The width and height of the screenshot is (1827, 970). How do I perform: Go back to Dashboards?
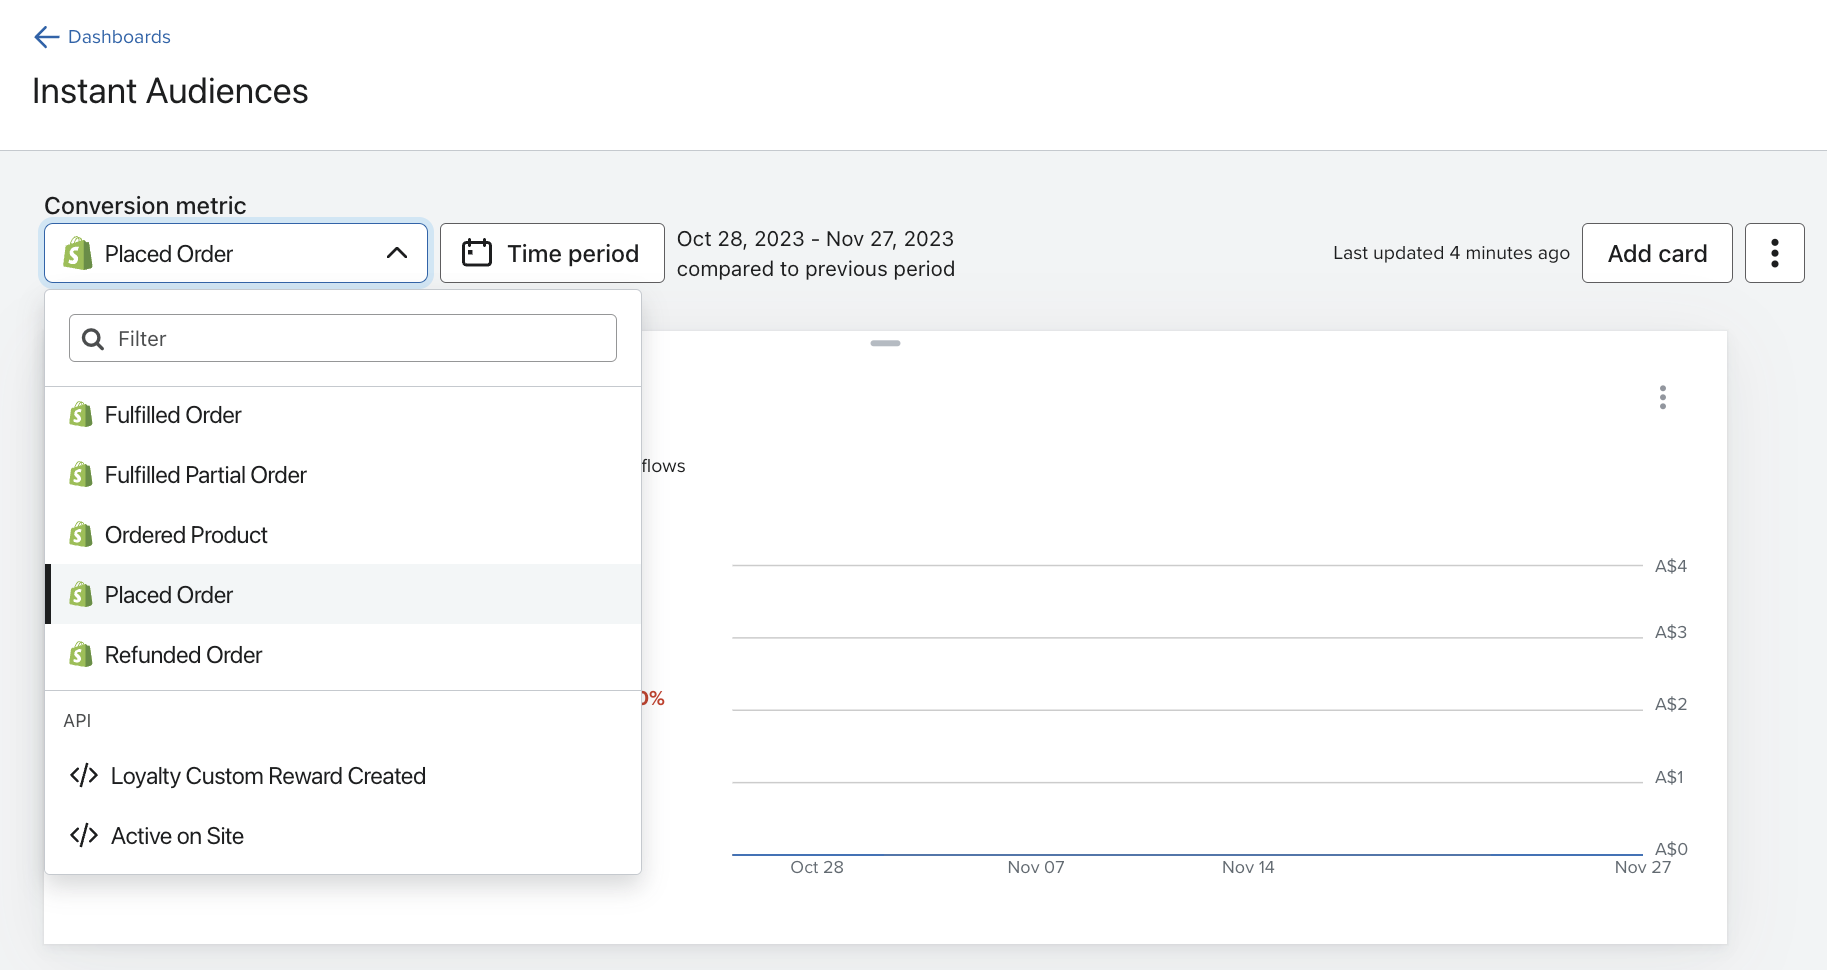(x=102, y=37)
